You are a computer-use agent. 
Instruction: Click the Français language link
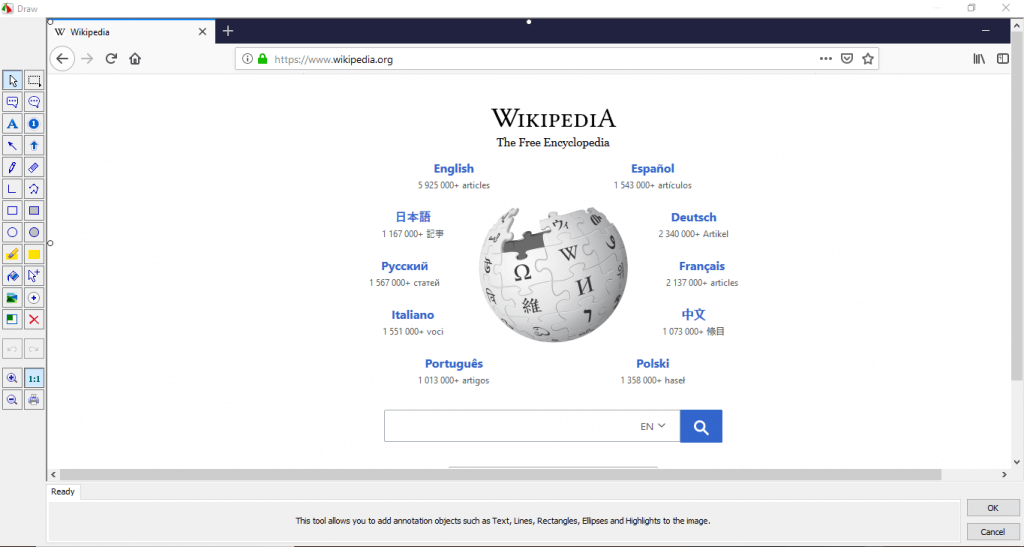(x=702, y=266)
